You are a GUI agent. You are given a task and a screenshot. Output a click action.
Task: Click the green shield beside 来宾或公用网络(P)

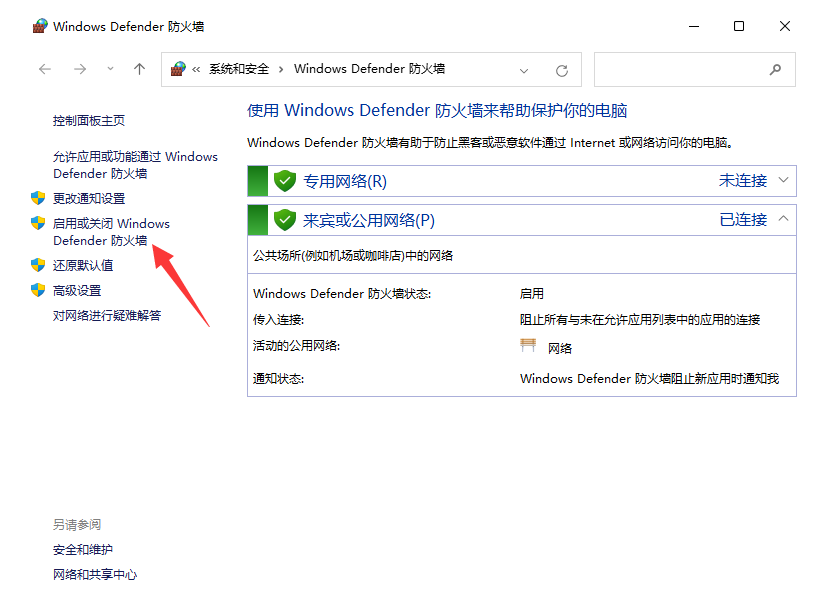285,220
